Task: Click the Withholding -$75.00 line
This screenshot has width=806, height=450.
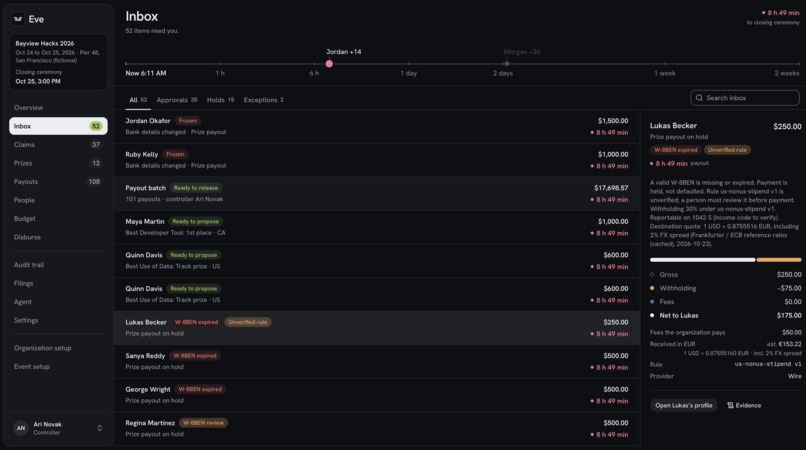Action: tap(725, 288)
